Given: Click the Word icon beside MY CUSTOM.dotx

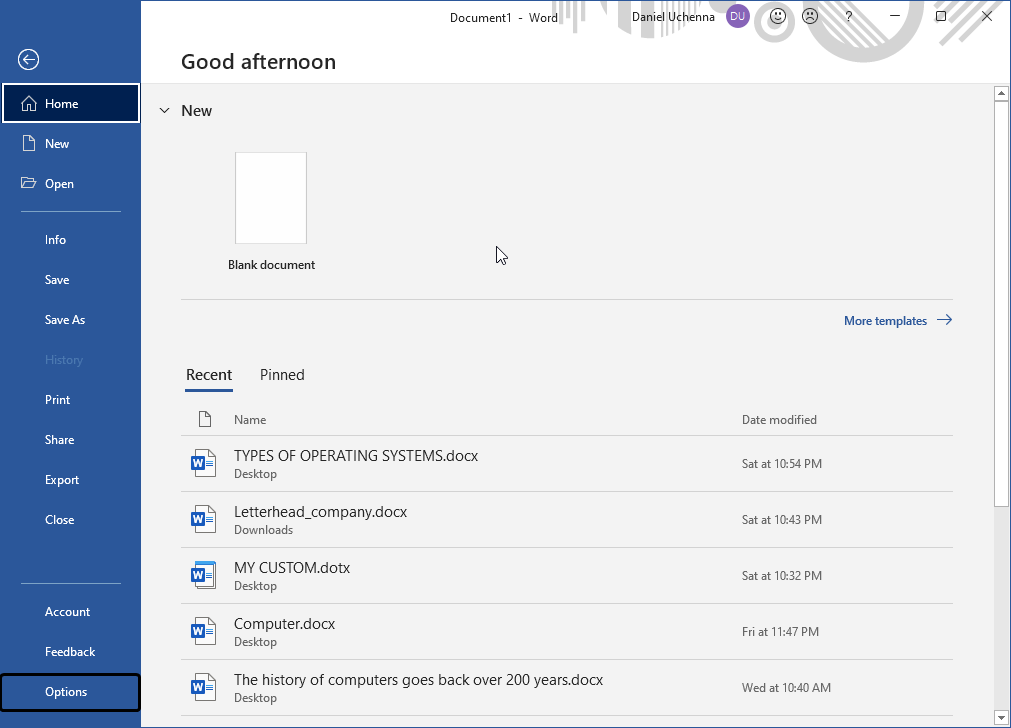Looking at the screenshot, I should tap(204, 575).
